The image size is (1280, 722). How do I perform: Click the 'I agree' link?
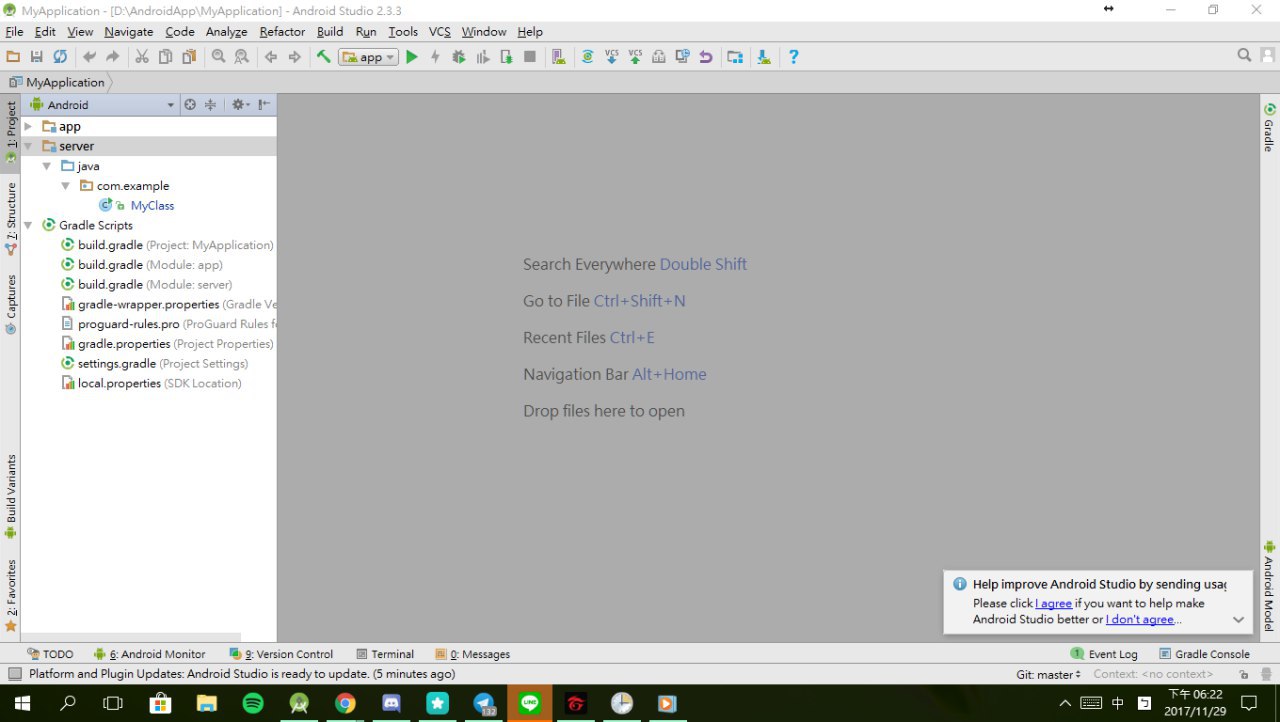tap(1054, 604)
